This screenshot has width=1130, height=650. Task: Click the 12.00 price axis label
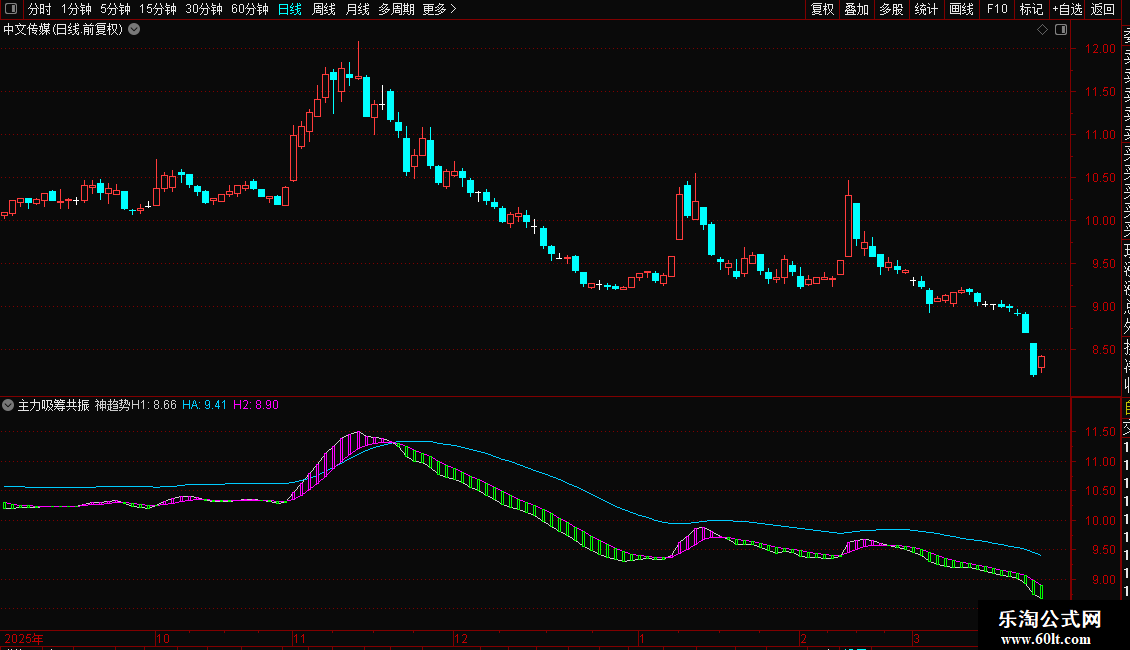pyautogui.click(x=1100, y=49)
